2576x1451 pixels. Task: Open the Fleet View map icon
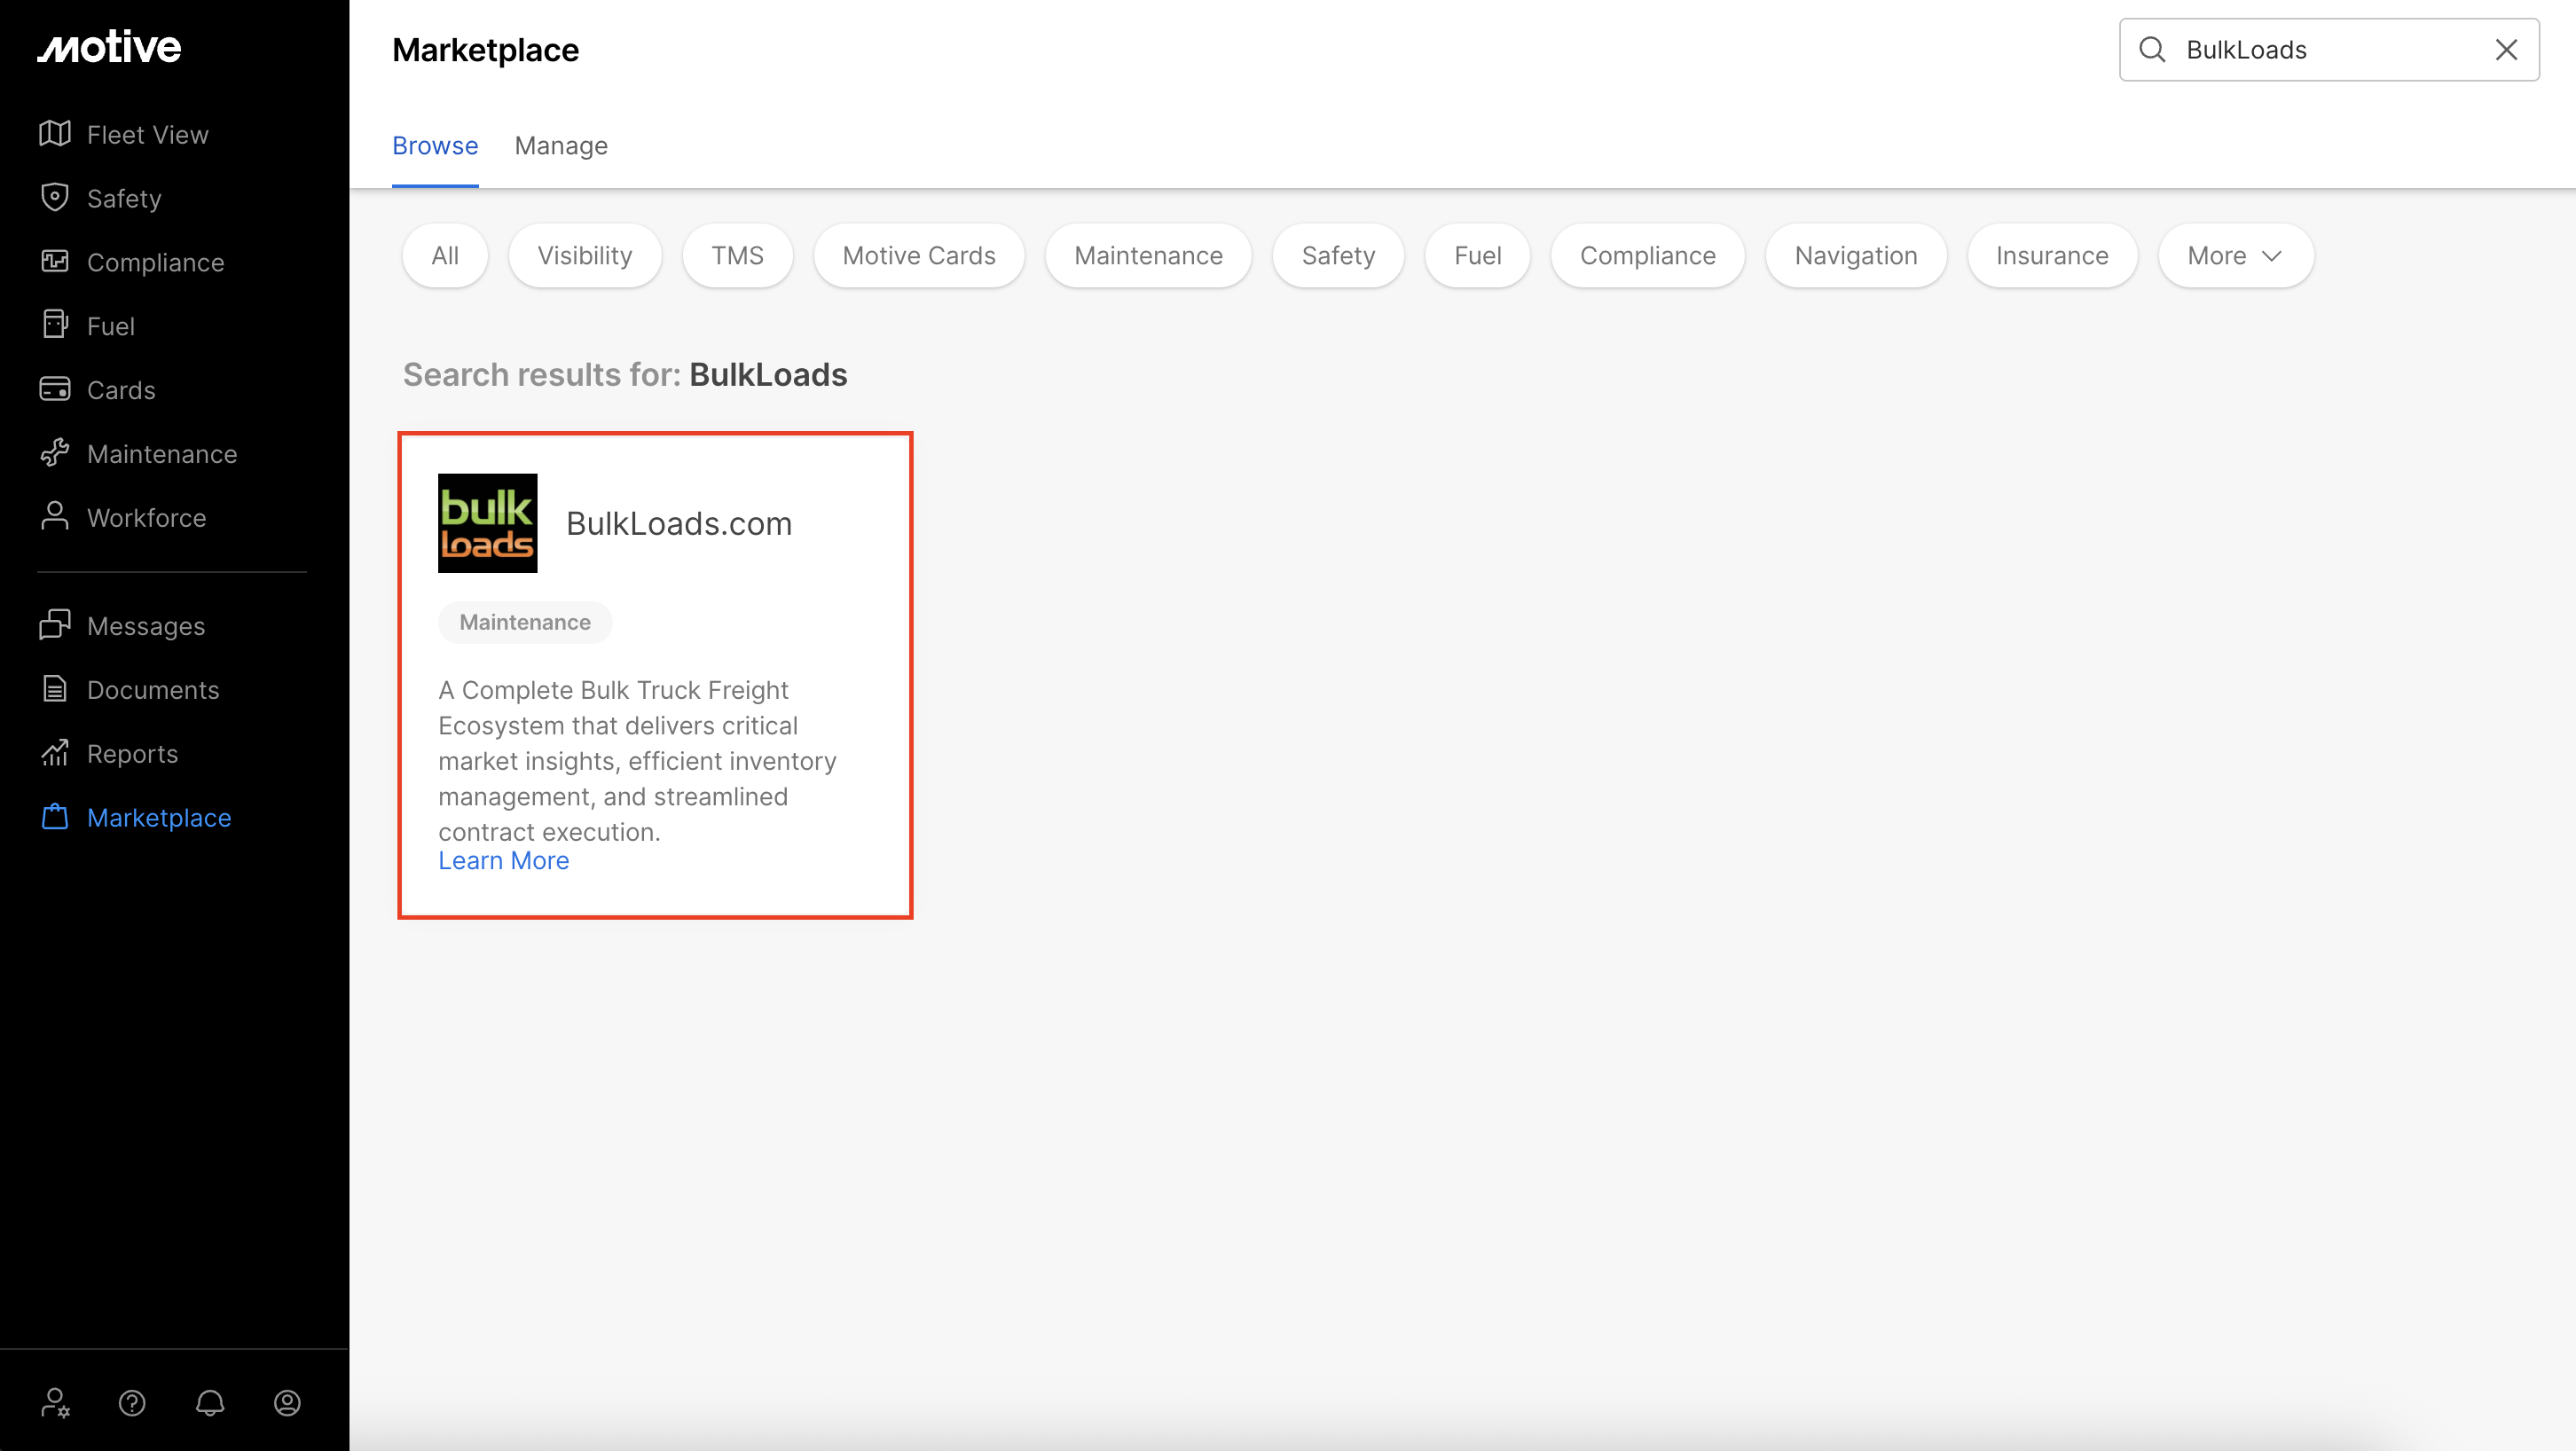pyautogui.click(x=54, y=134)
